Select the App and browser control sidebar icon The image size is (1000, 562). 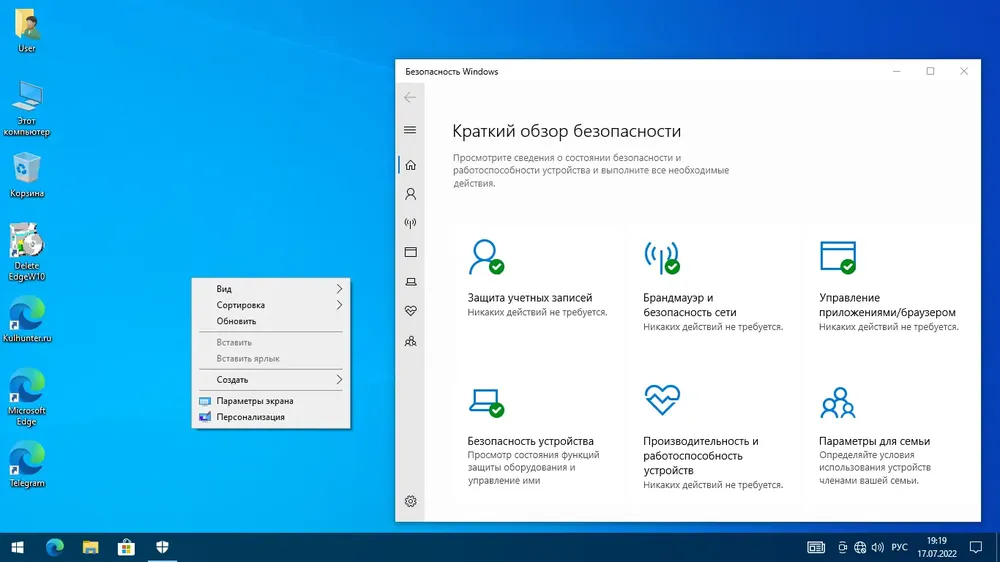tap(410, 252)
